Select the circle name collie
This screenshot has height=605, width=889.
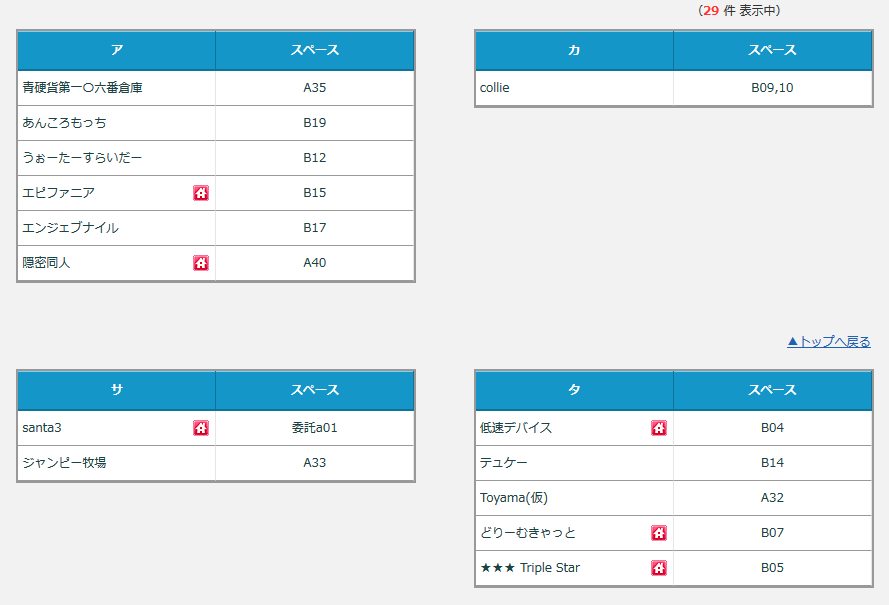(x=494, y=88)
